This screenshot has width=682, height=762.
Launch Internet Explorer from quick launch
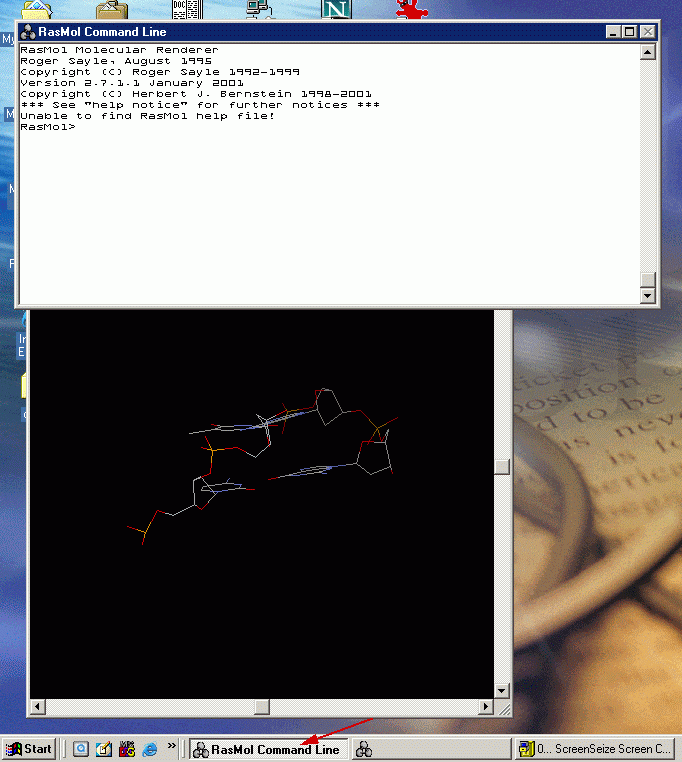pos(150,749)
